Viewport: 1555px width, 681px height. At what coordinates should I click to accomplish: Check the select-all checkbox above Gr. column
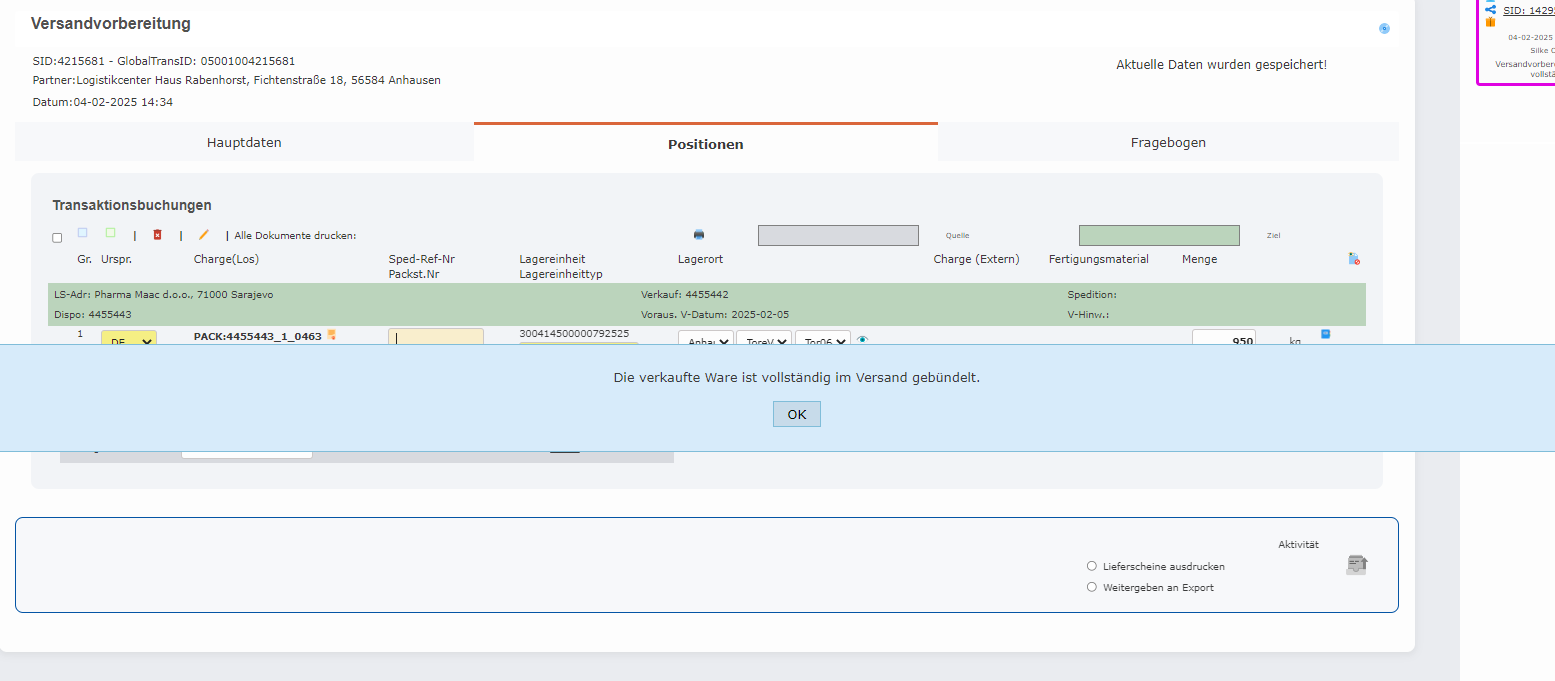click(x=57, y=237)
